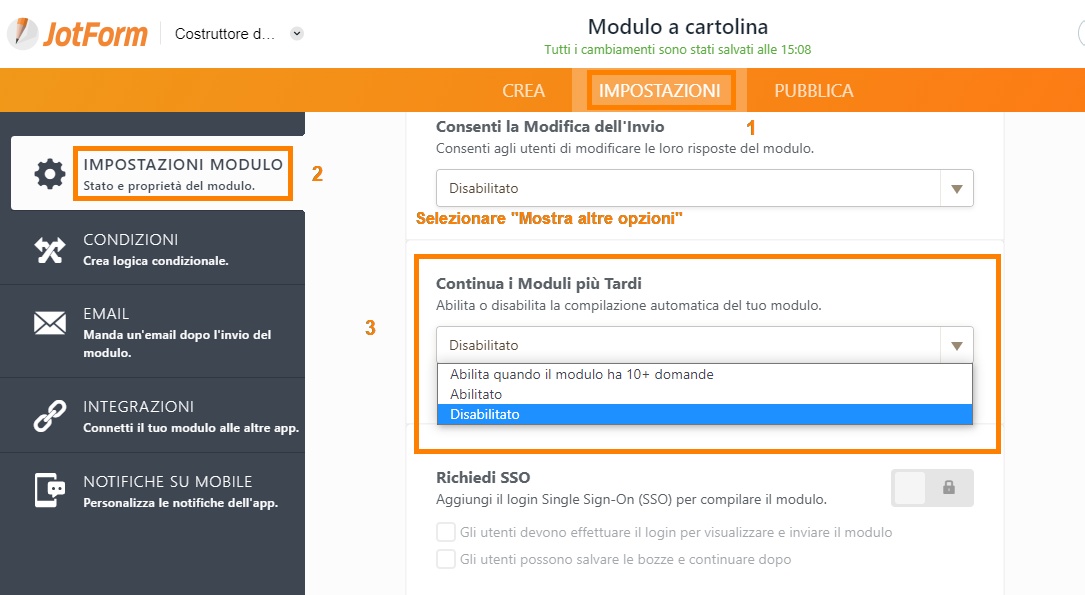The height and width of the screenshot is (595, 1085).
Task: Collapse the Continua i Moduli più Tardi dropdown arrow
Action: 957,345
